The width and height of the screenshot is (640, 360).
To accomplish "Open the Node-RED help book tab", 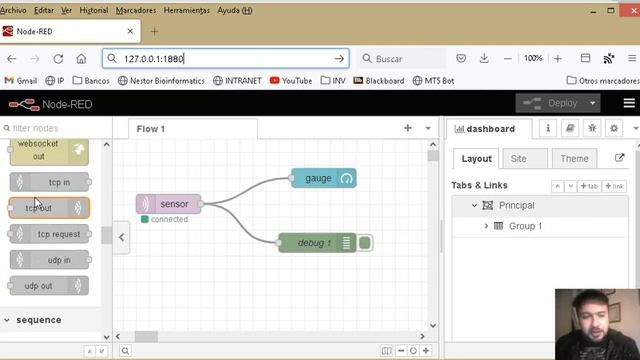I will coord(570,129).
